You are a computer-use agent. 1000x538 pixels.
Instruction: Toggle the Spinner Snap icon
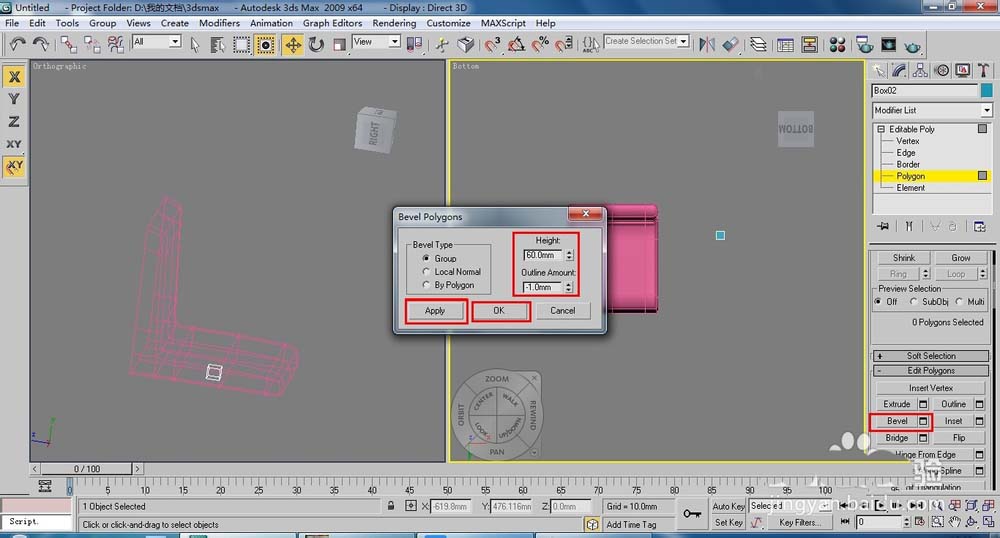click(x=564, y=44)
